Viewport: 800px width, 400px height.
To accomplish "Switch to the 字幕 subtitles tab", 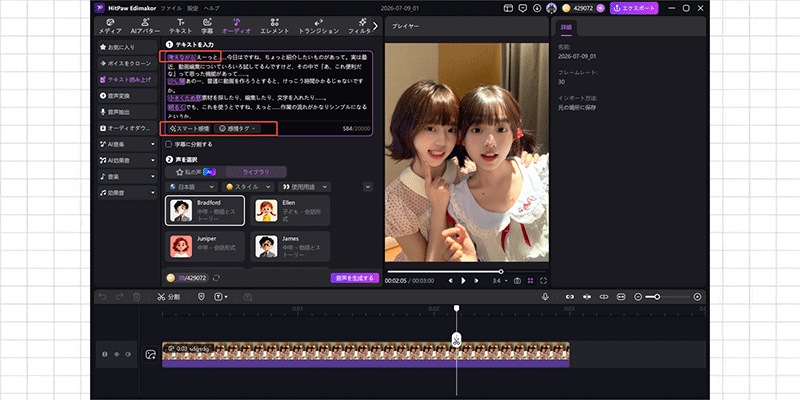I will (207, 26).
